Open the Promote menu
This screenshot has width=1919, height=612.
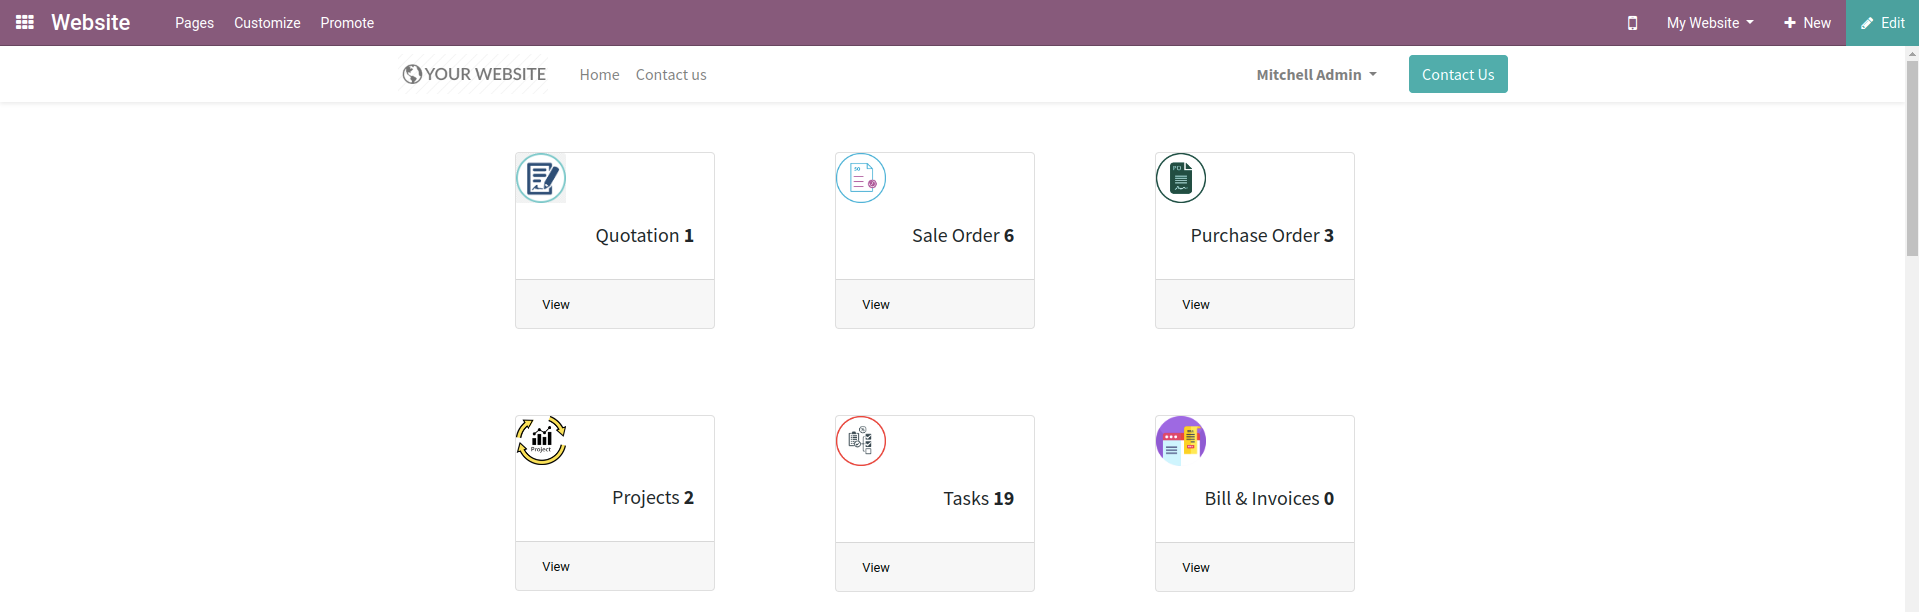point(347,23)
